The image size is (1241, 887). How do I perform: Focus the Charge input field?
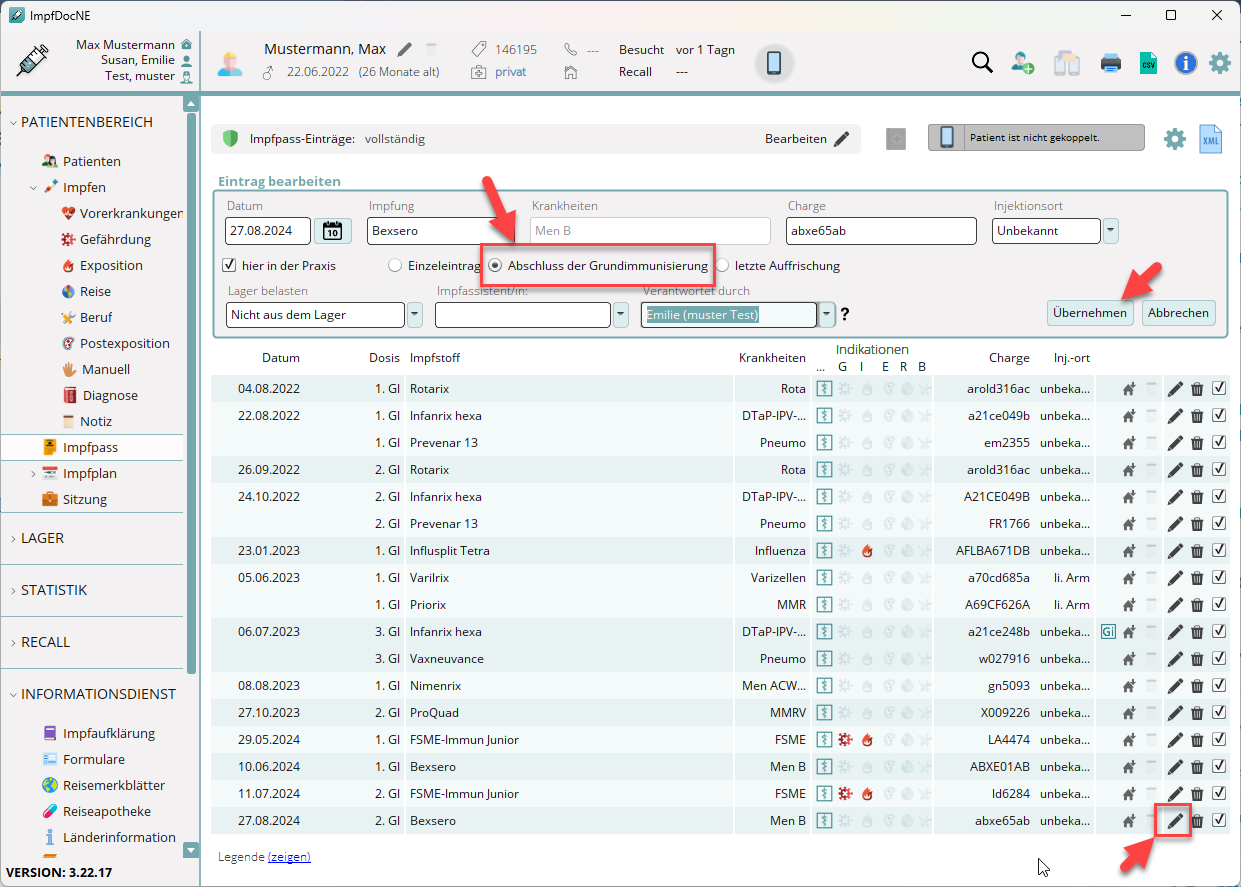pyautogui.click(x=881, y=231)
